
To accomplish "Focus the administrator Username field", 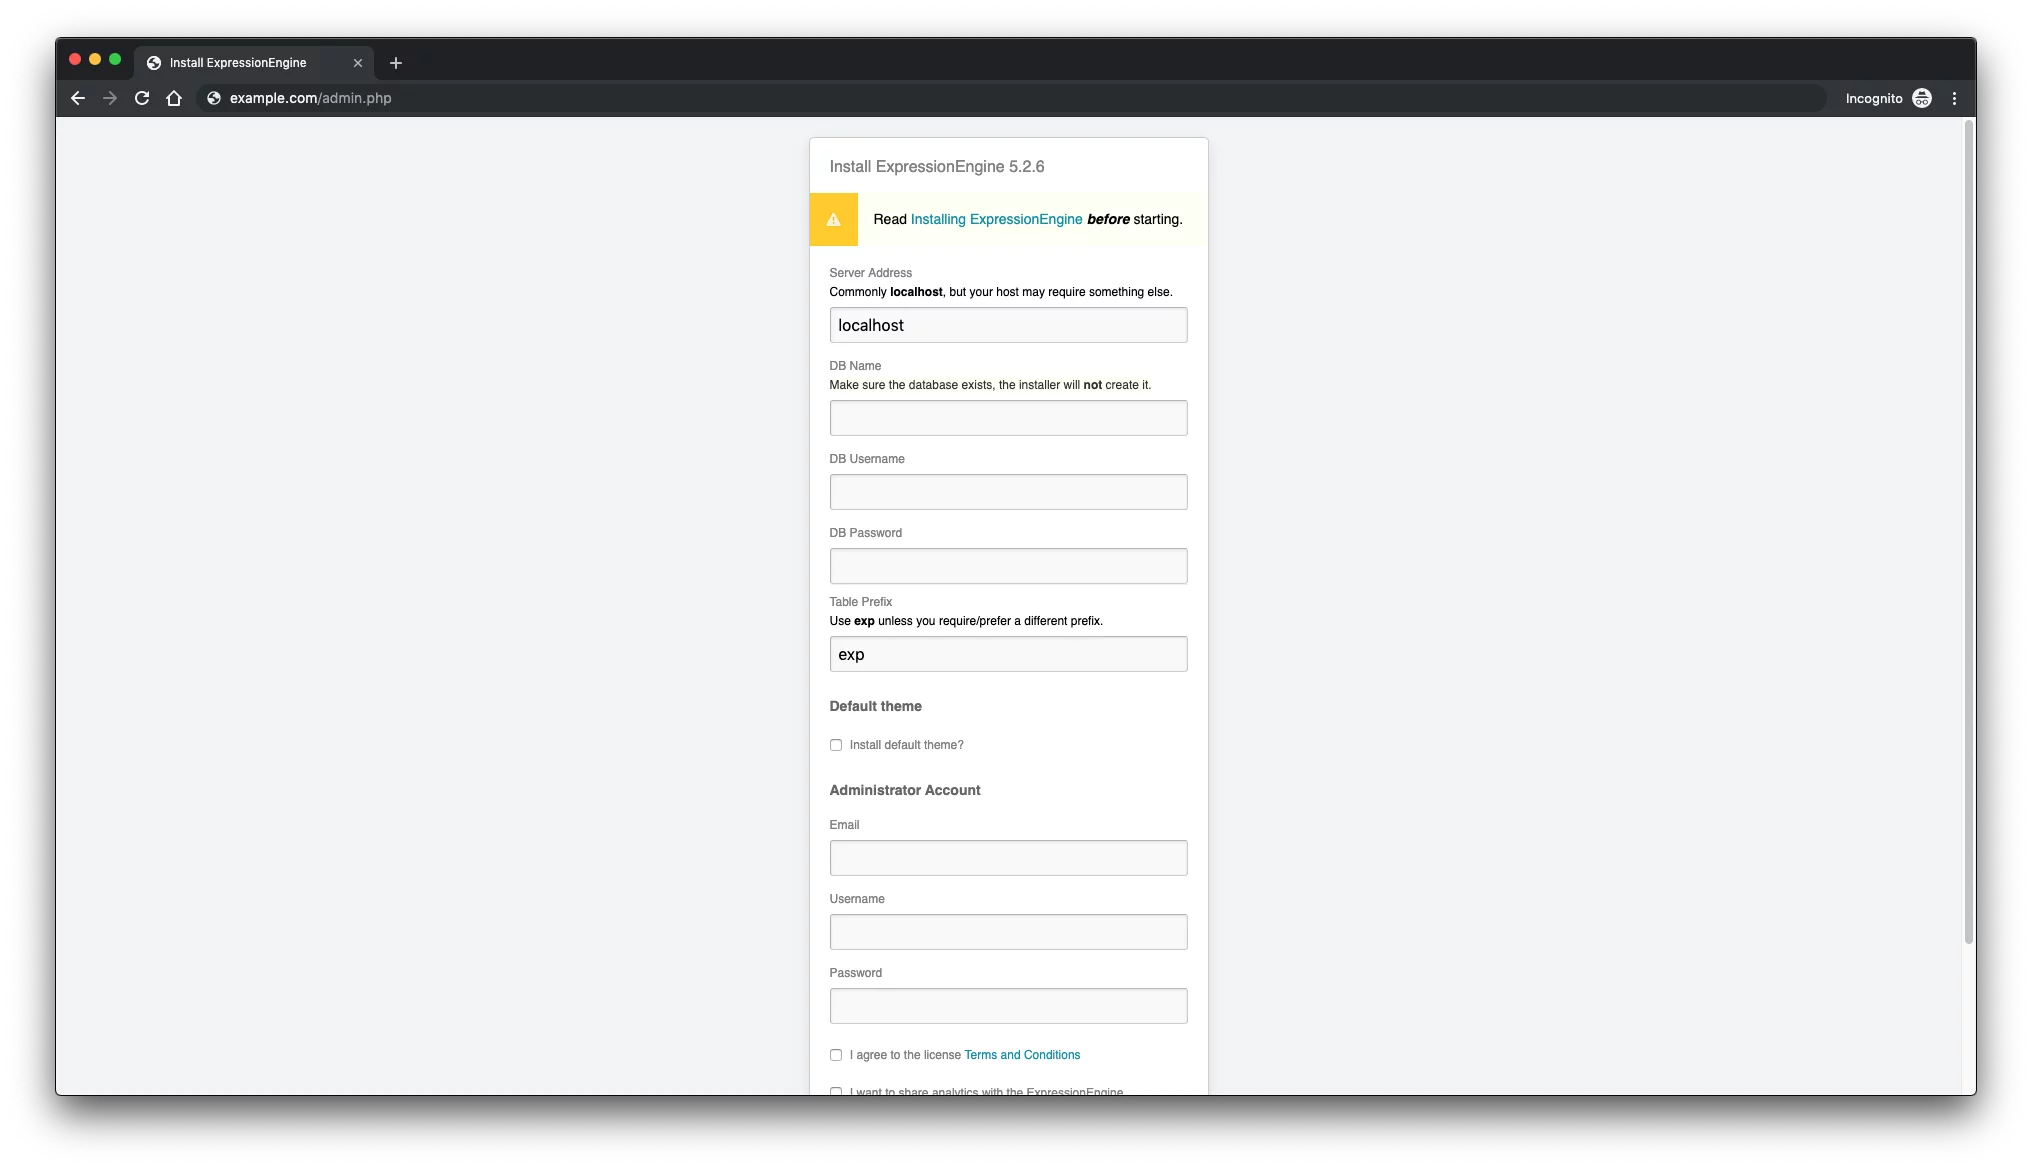I will pos(1008,932).
